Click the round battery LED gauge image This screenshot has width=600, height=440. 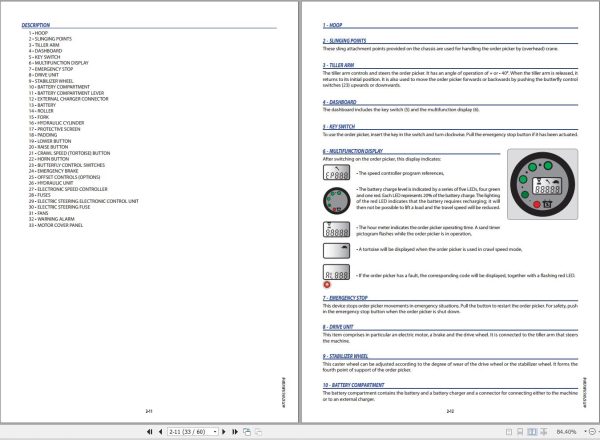point(337,200)
